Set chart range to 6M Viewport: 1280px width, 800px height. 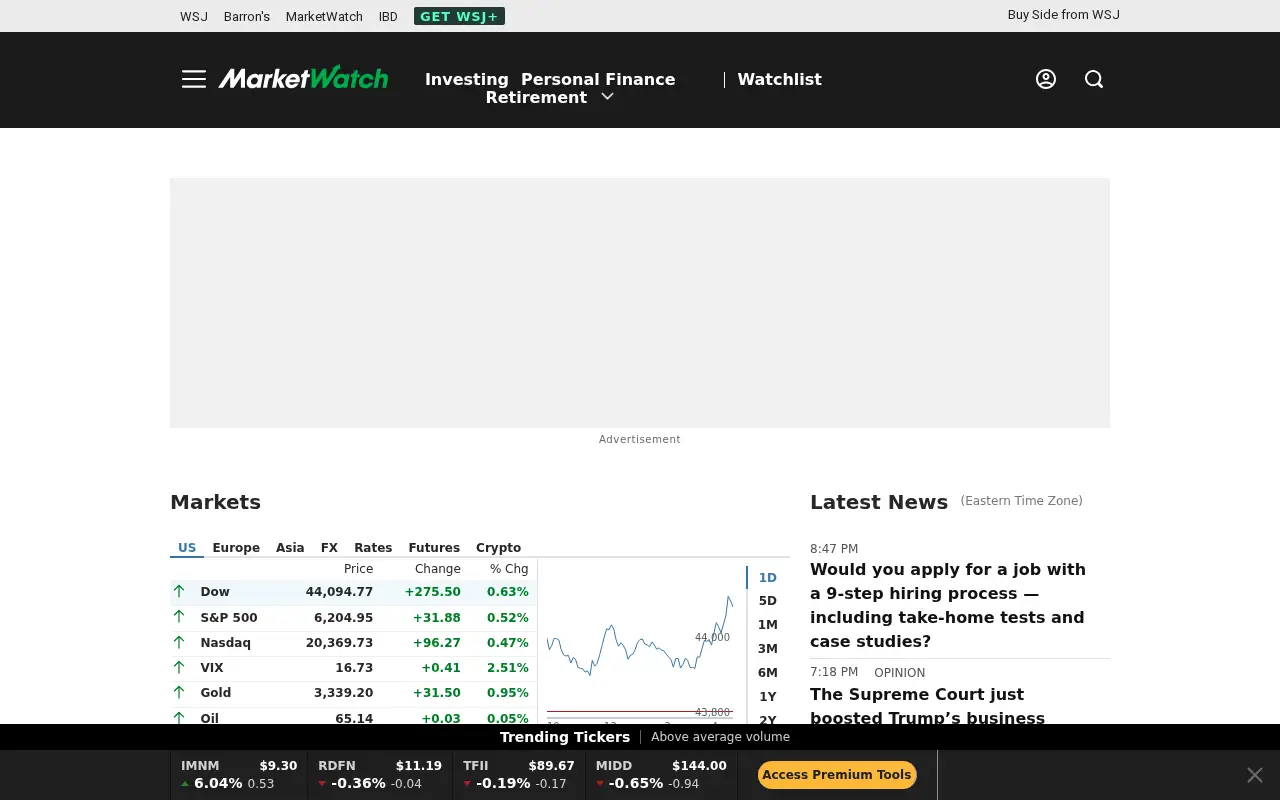(768, 673)
